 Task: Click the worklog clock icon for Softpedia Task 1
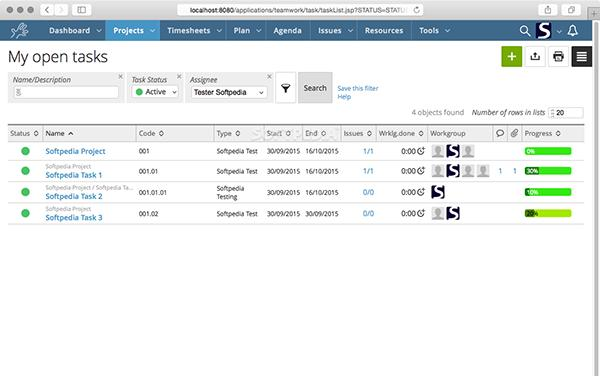point(421,171)
